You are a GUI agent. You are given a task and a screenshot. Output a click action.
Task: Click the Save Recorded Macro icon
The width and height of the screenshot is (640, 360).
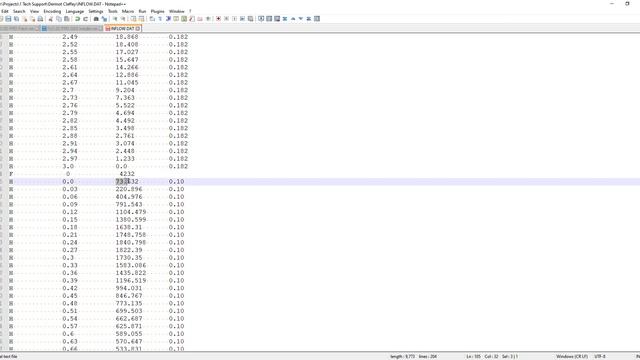coord(251,19)
